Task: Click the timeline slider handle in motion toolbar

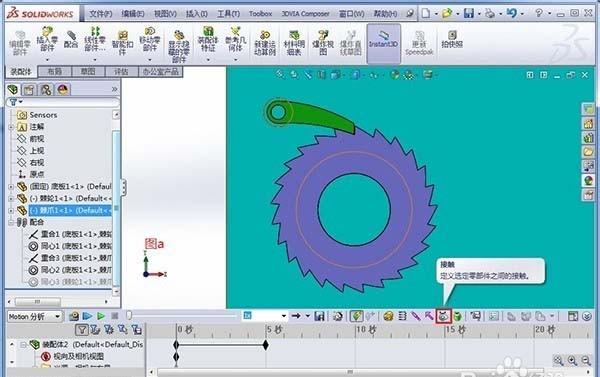Action: point(129,315)
